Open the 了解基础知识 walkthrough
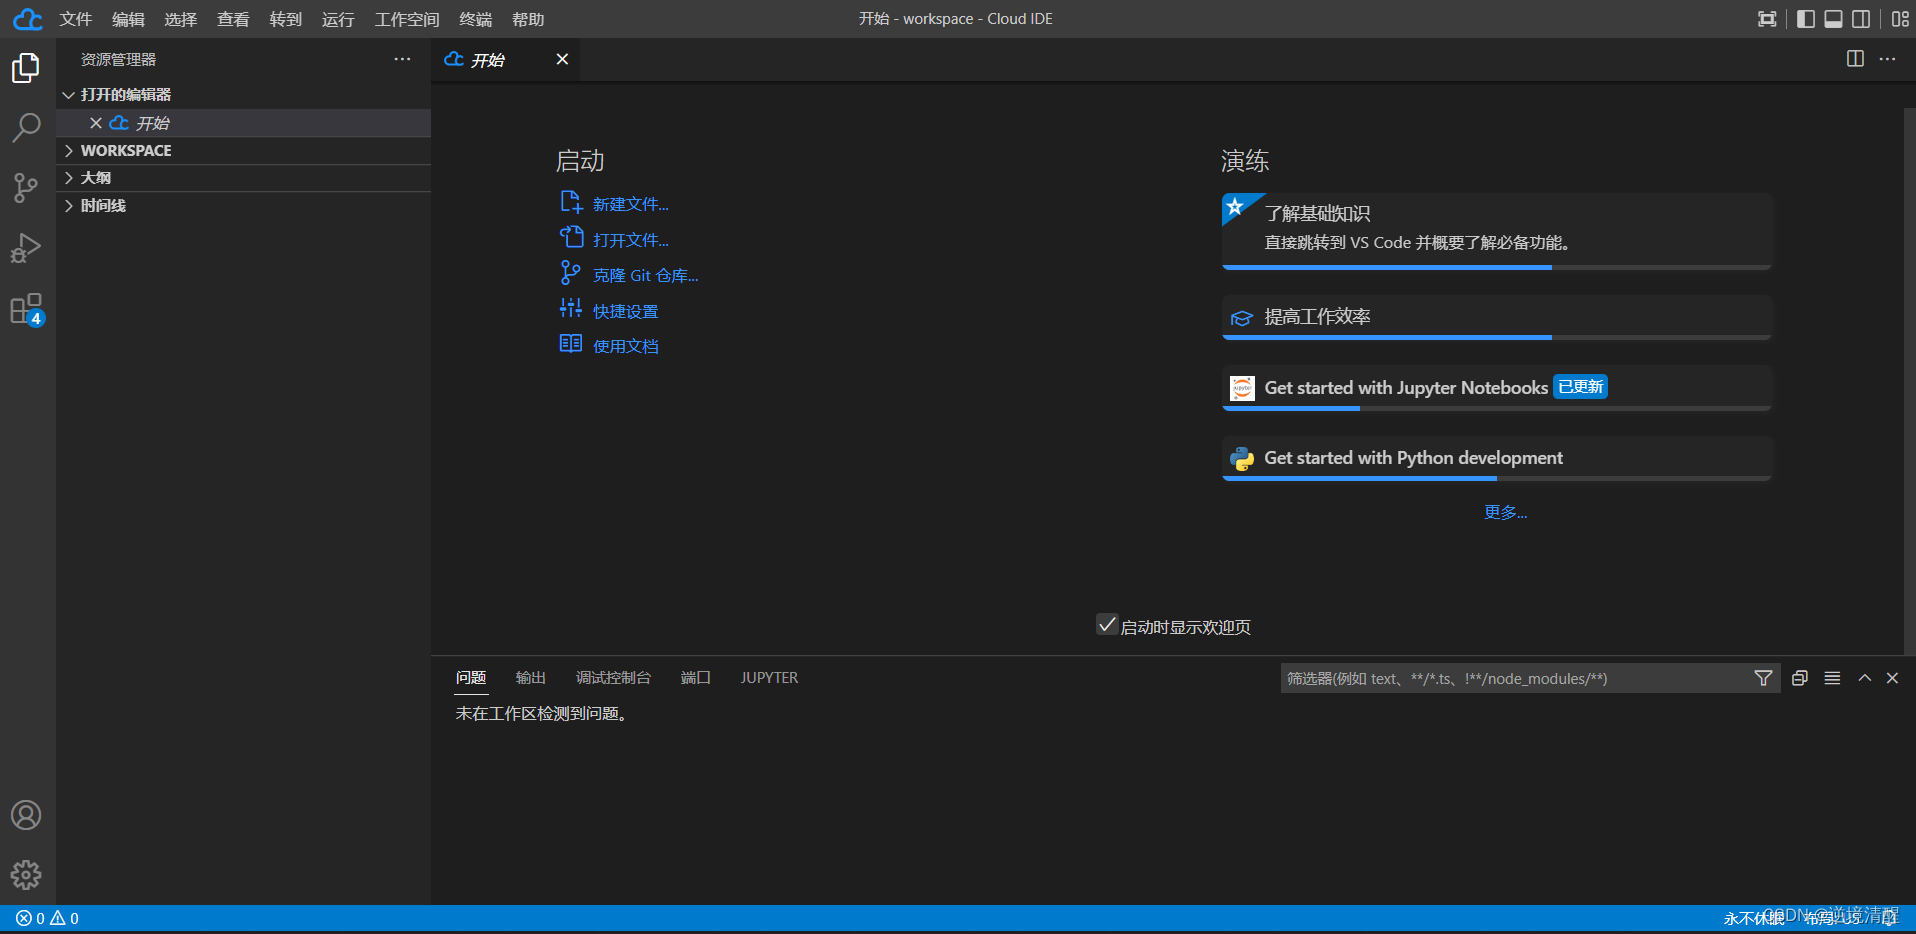 (1497, 231)
